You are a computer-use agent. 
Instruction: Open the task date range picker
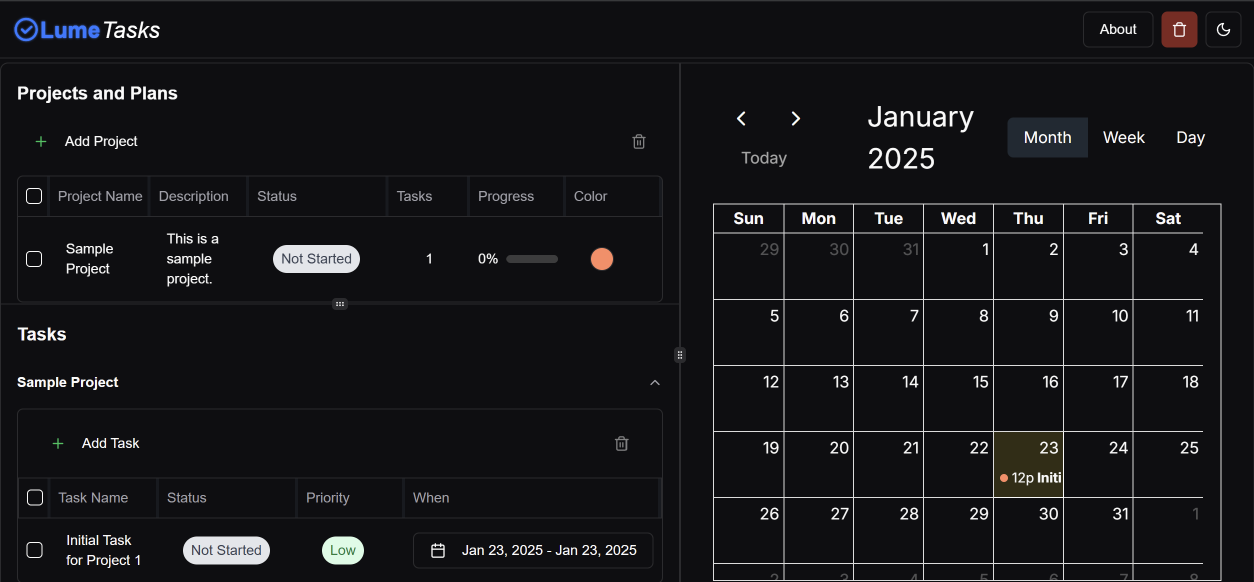click(x=533, y=550)
